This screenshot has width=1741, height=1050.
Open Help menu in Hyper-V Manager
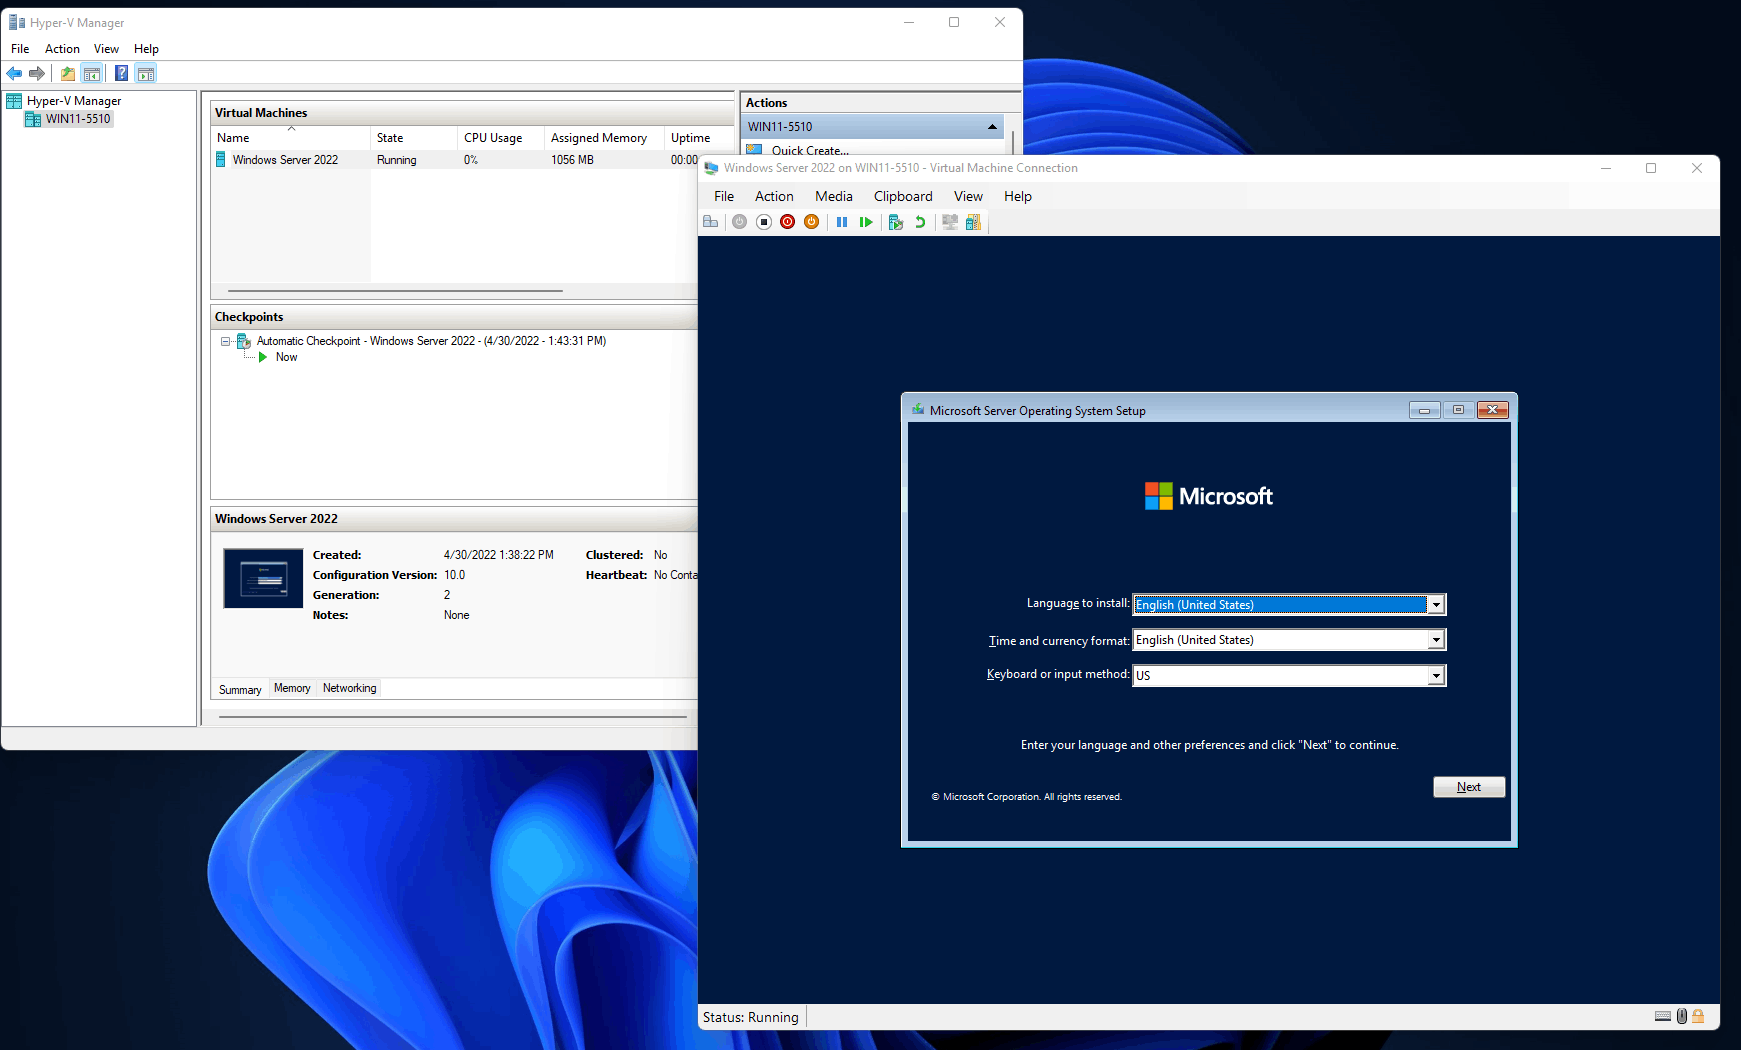point(146,49)
